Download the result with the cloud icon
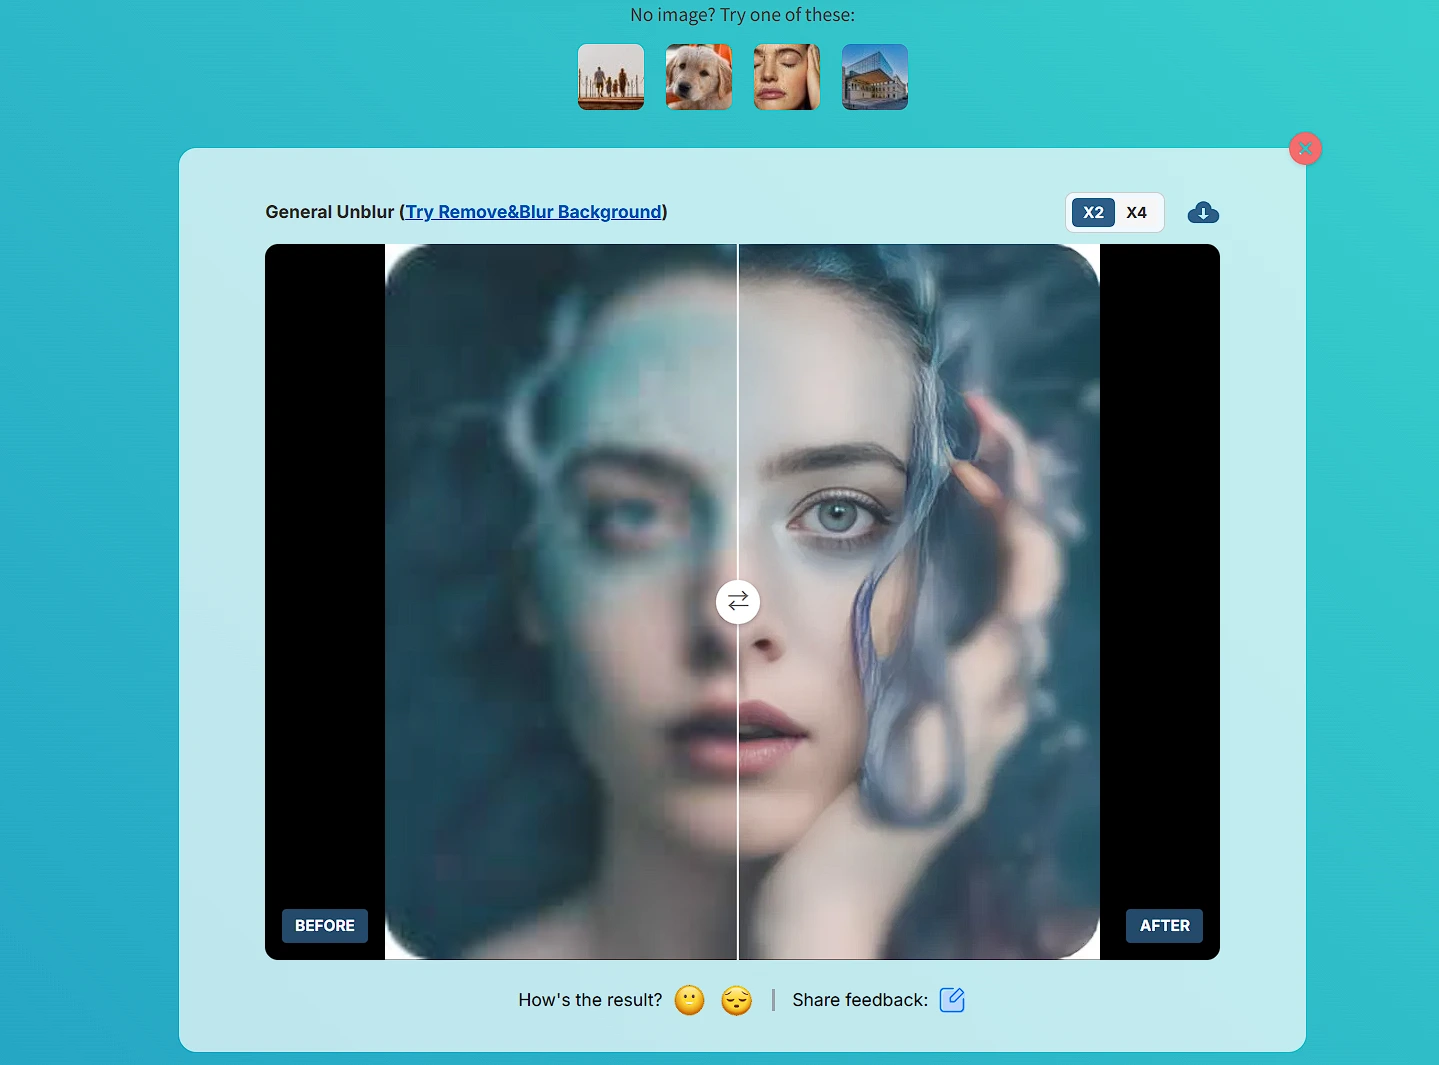The height and width of the screenshot is (1065, 1439). pos(1203,212)
